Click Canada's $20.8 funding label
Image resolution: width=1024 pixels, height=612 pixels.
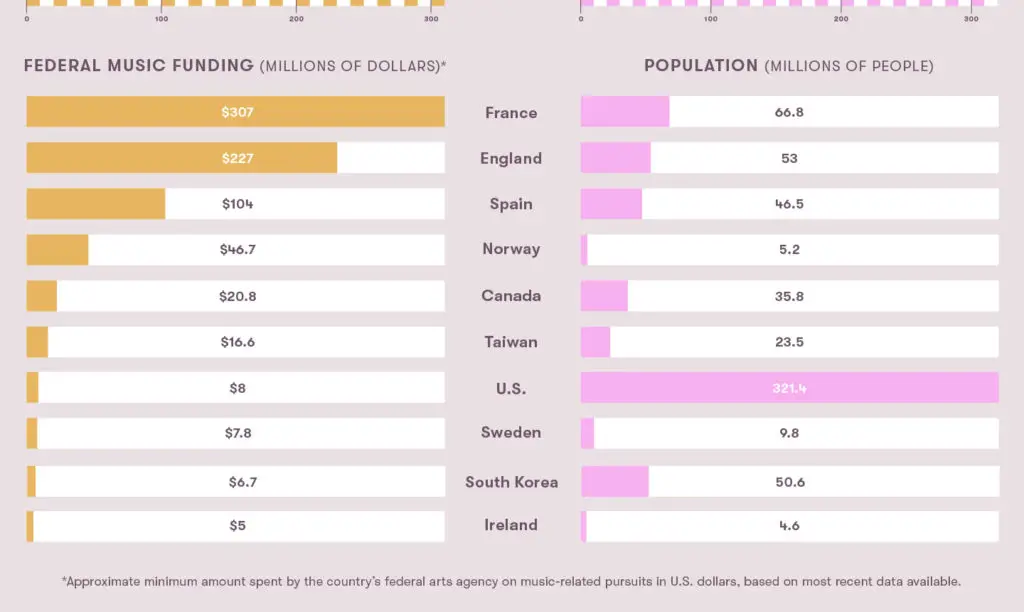pos(237,296)
